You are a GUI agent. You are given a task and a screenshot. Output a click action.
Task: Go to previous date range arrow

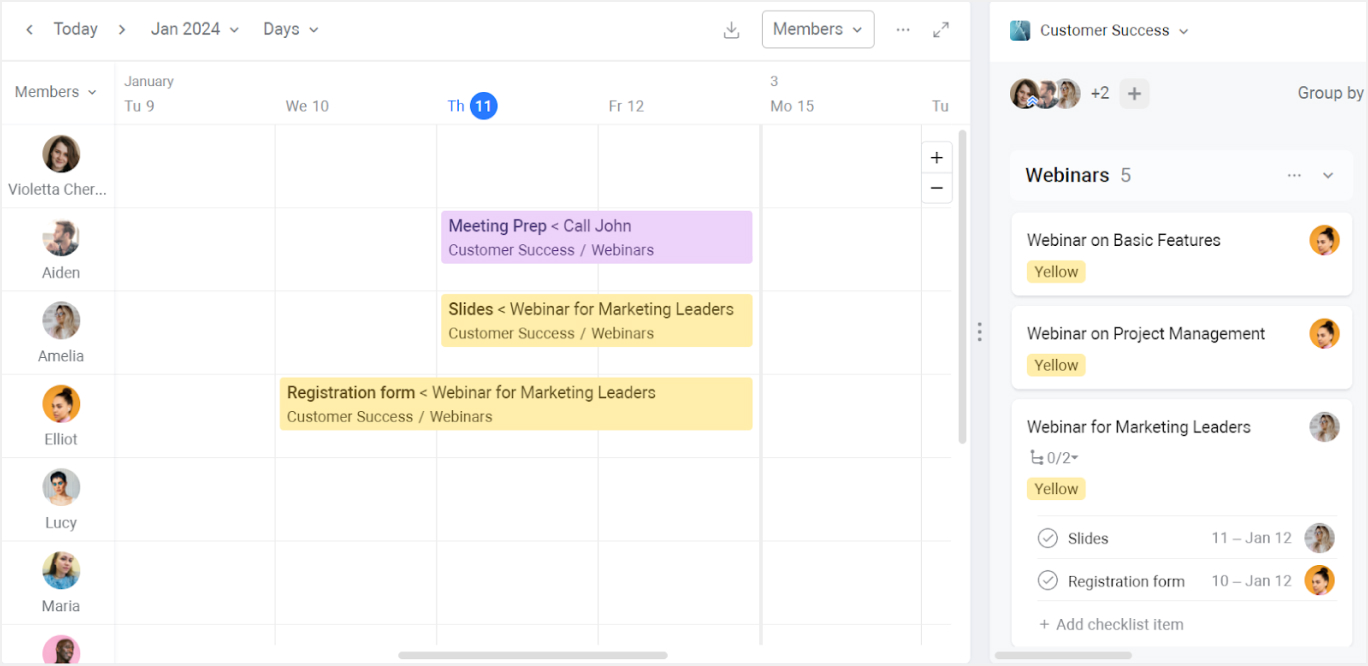(x=30, y=30)
